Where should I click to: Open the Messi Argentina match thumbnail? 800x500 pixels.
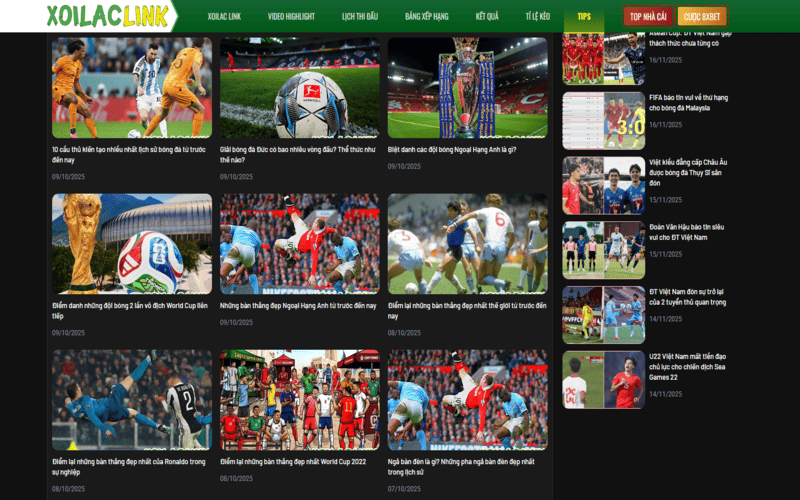tap(131, 88)
